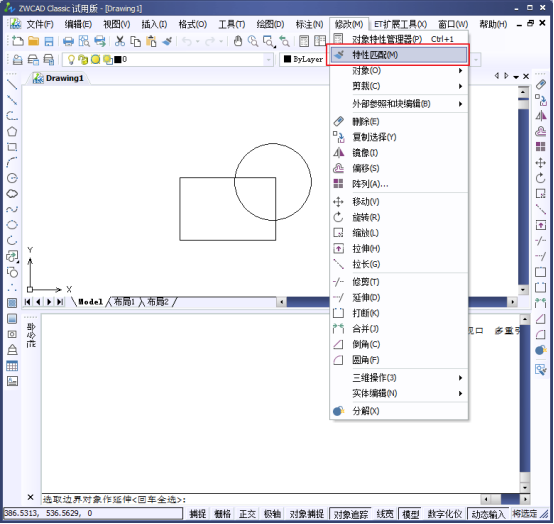Select the Pan hand tool icon

[238, 41]
